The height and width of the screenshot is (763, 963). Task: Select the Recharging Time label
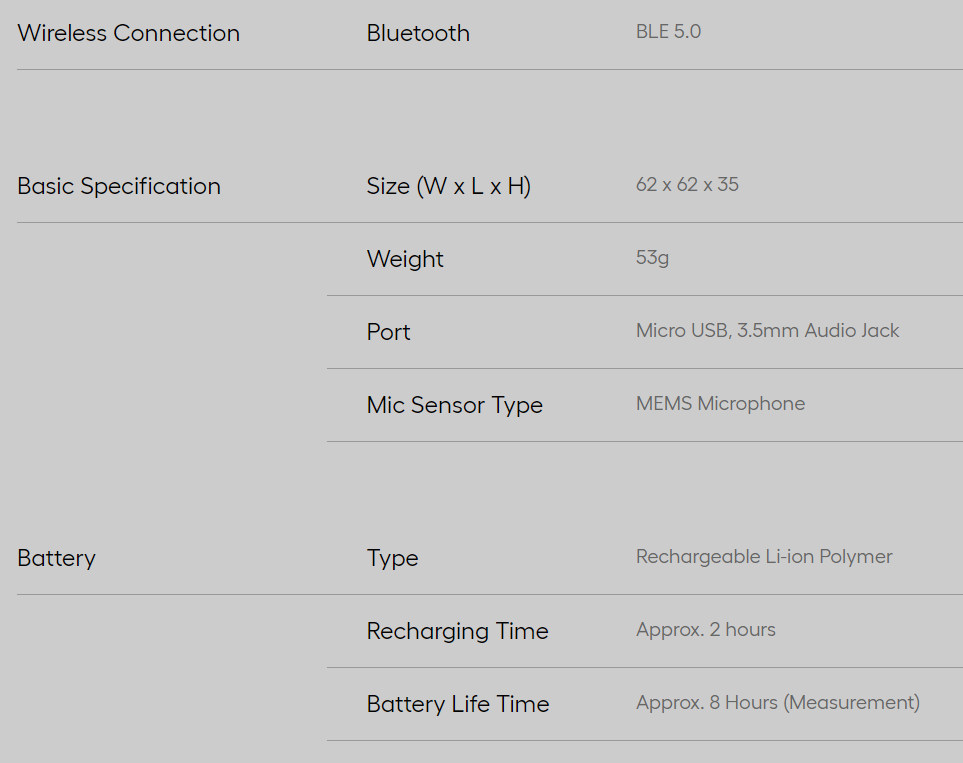pyautogui.click(x=457, y=631)
